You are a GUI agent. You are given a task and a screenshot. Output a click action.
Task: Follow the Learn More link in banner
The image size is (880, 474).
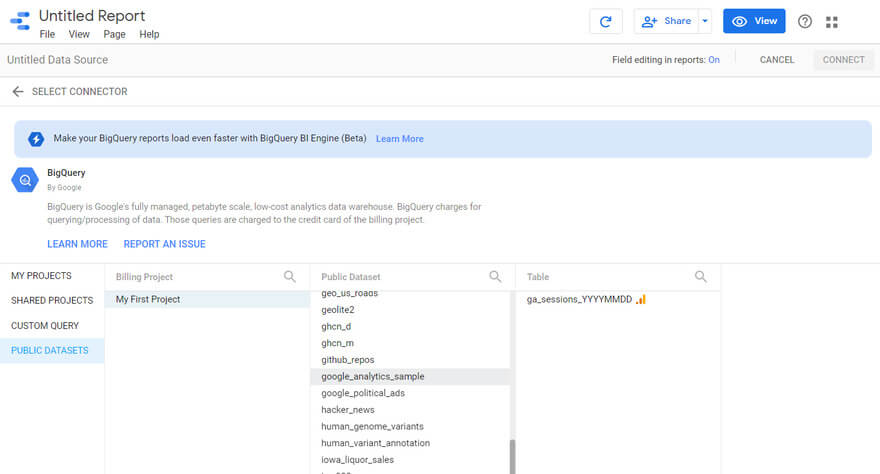point(399,139)
